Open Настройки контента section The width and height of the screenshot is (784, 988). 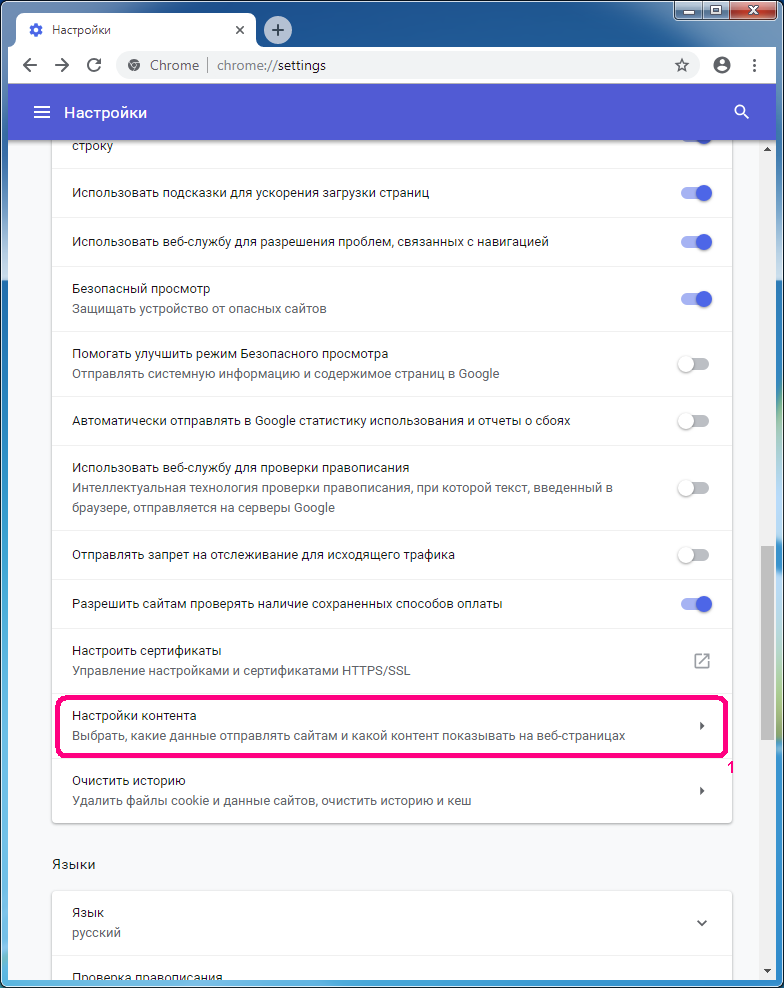pos(390,726)
